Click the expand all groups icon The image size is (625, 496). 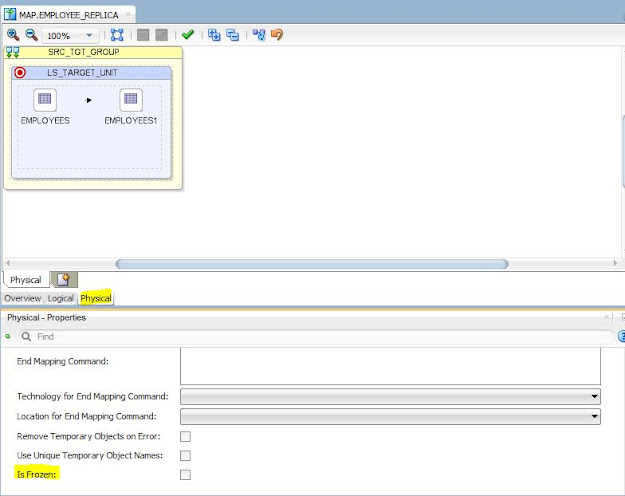tap(214, 35)
